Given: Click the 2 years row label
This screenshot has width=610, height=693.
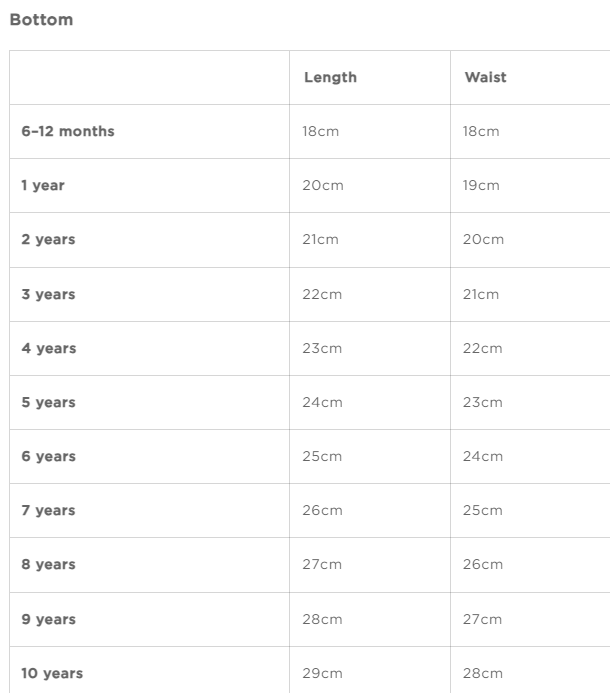Looking at the screenshot, I should coord(48,239).
